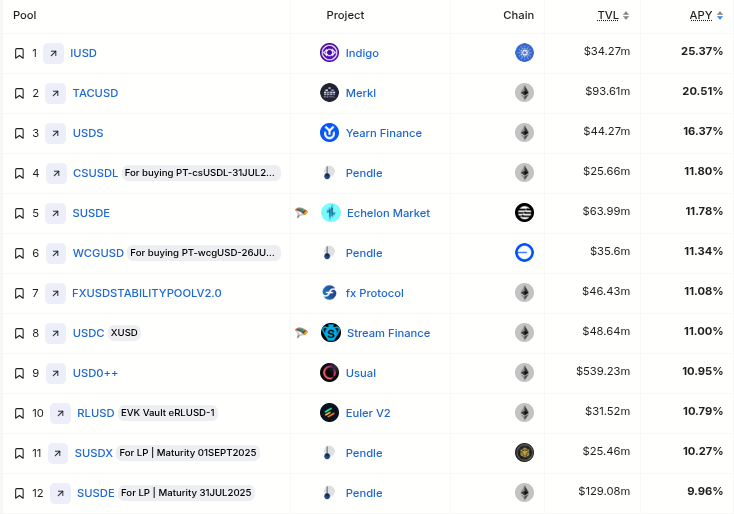Bookmark SUSDE row 12 pool

(x=19, y=493)
